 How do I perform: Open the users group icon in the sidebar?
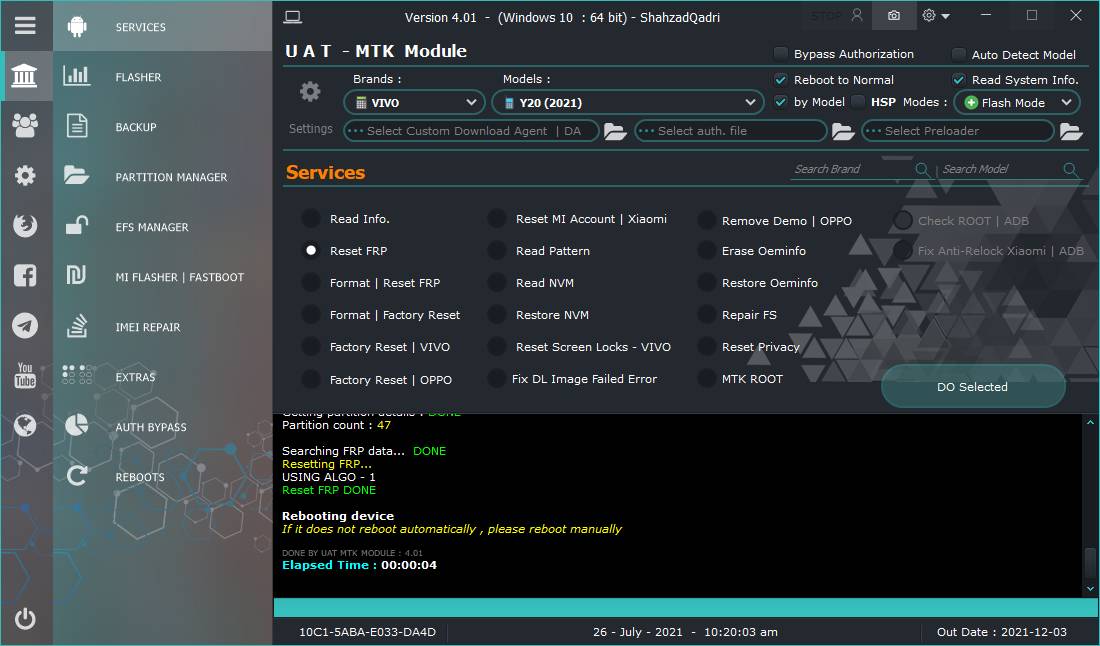[x=25, y=126]
